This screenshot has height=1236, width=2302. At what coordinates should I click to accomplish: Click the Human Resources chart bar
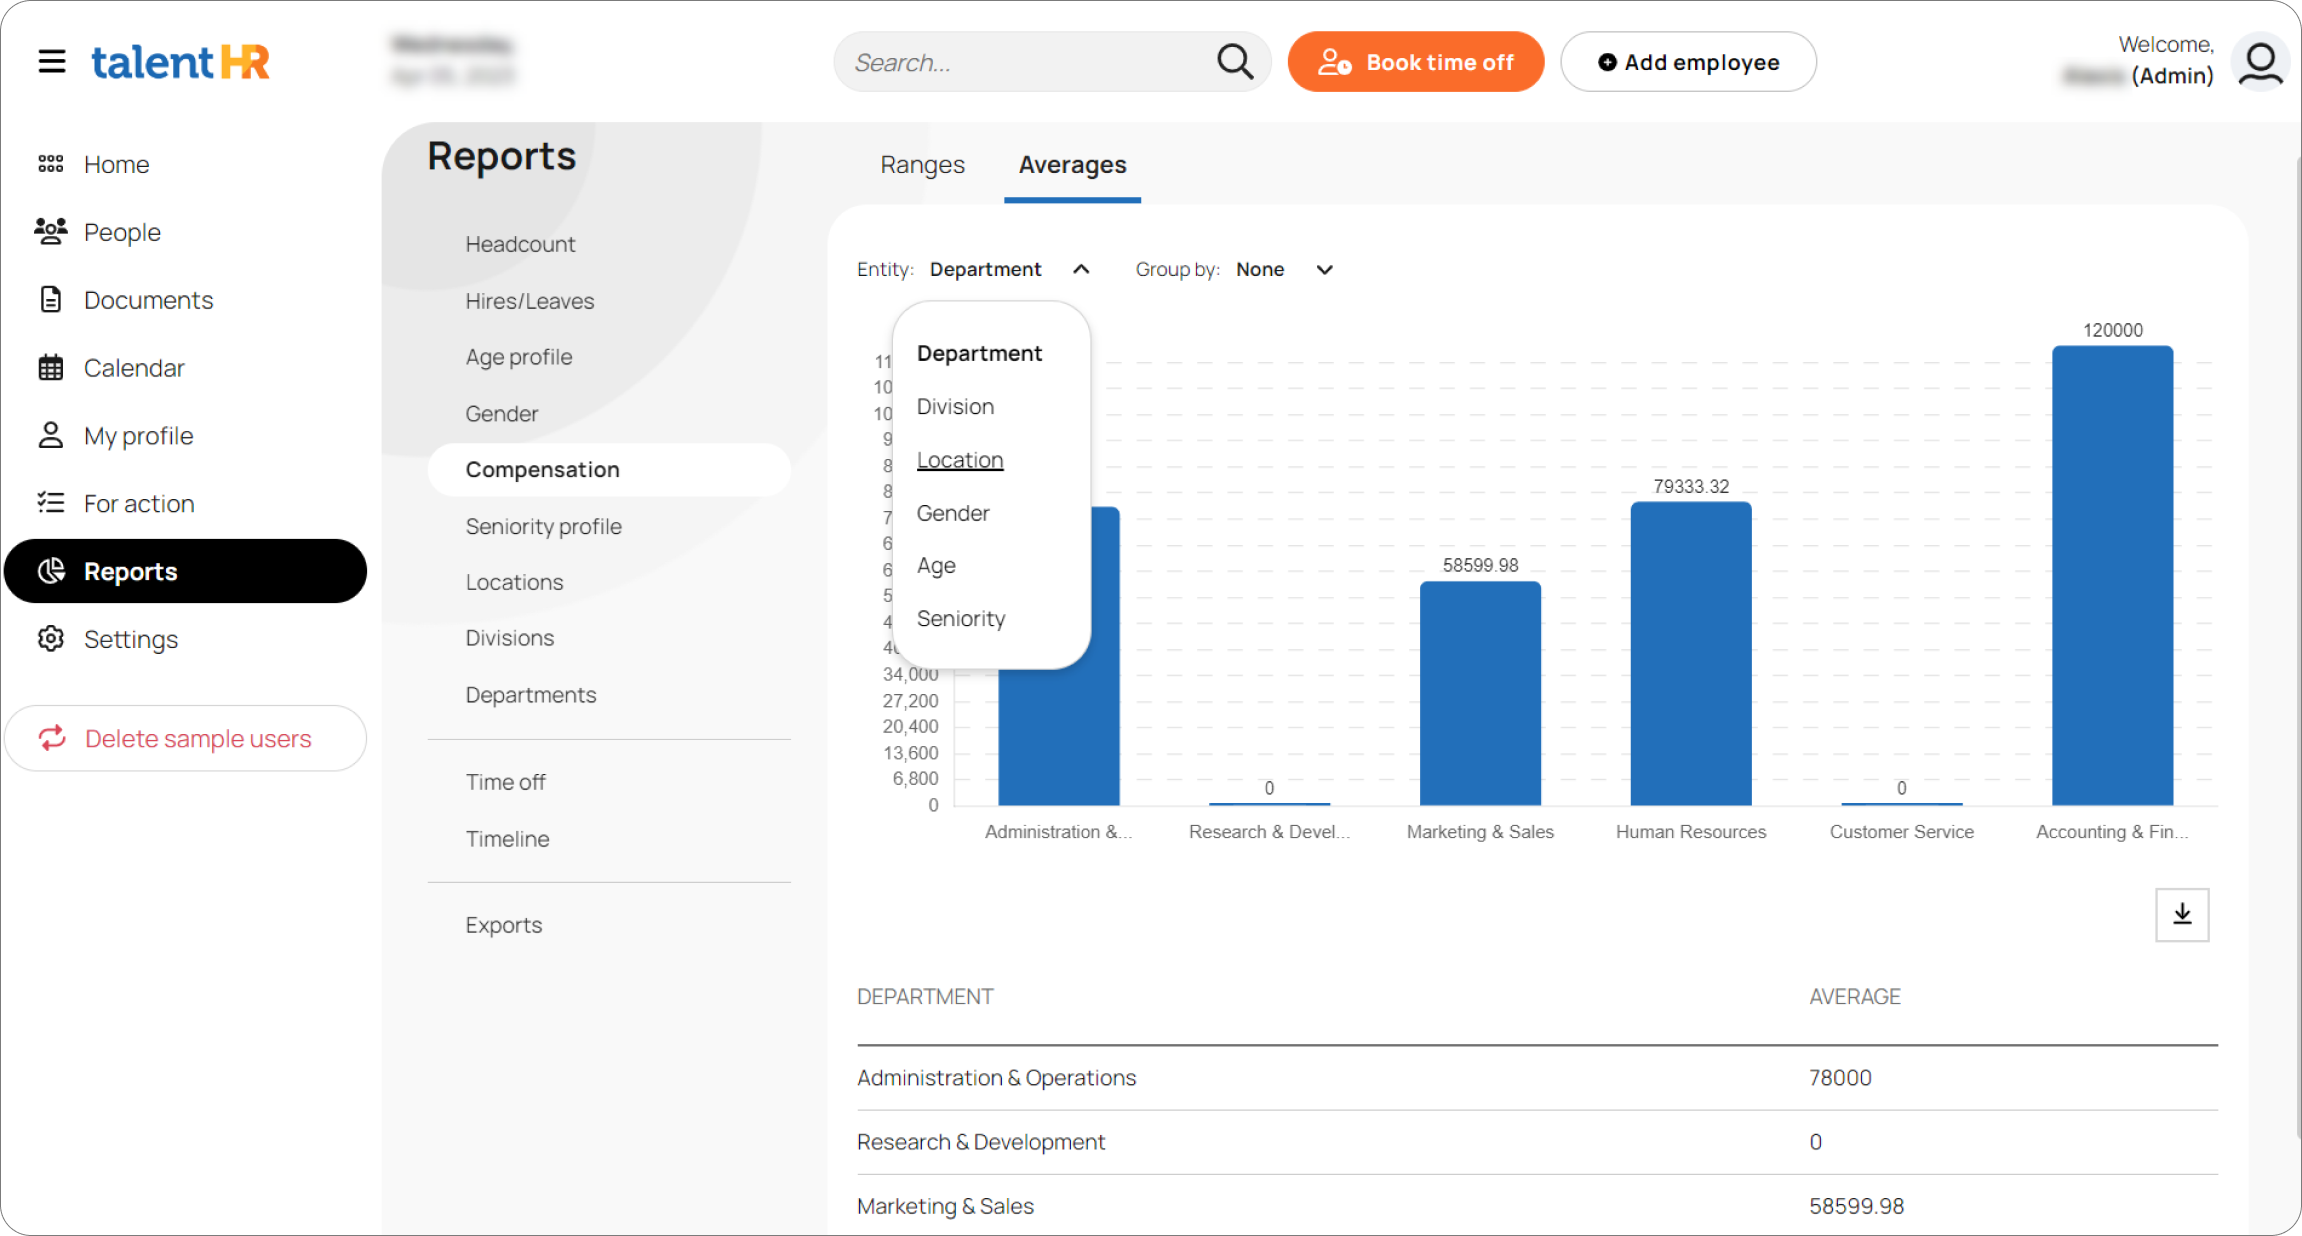click(1690, 653)
